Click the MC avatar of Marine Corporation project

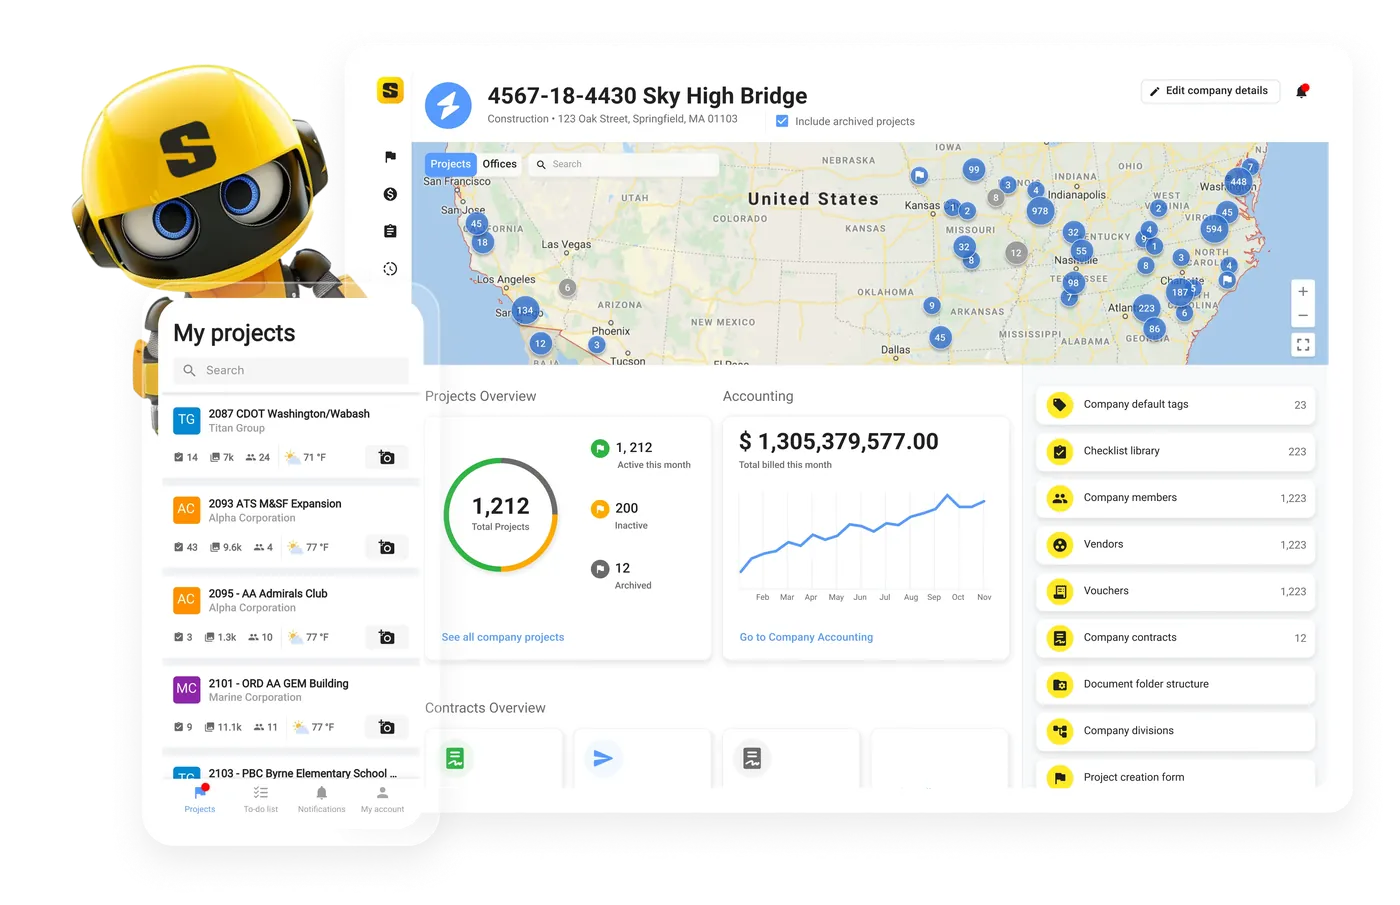point(186,689)
